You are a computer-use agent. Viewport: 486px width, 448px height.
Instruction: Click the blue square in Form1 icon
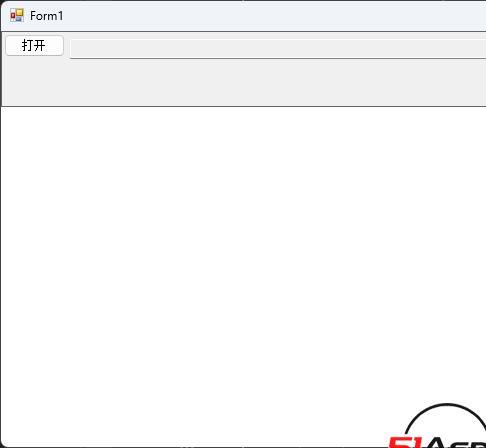point(19,19)
